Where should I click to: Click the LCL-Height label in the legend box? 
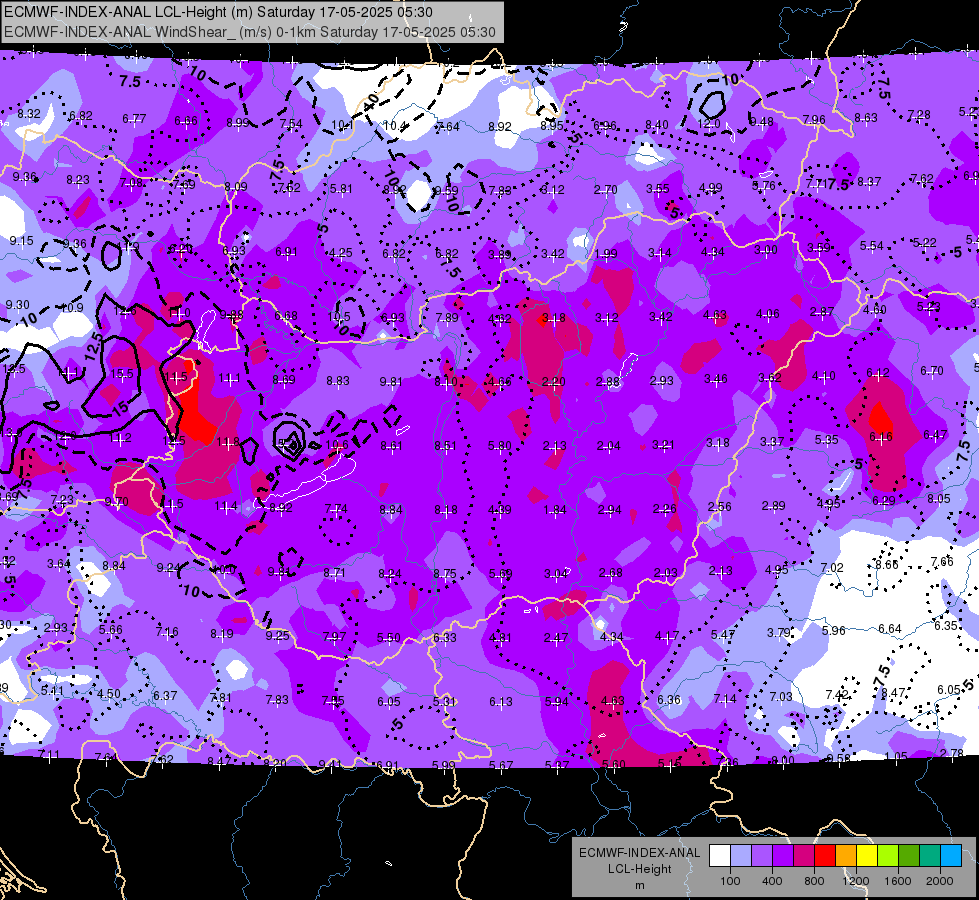pyautogui.click(x=640, y=869)
